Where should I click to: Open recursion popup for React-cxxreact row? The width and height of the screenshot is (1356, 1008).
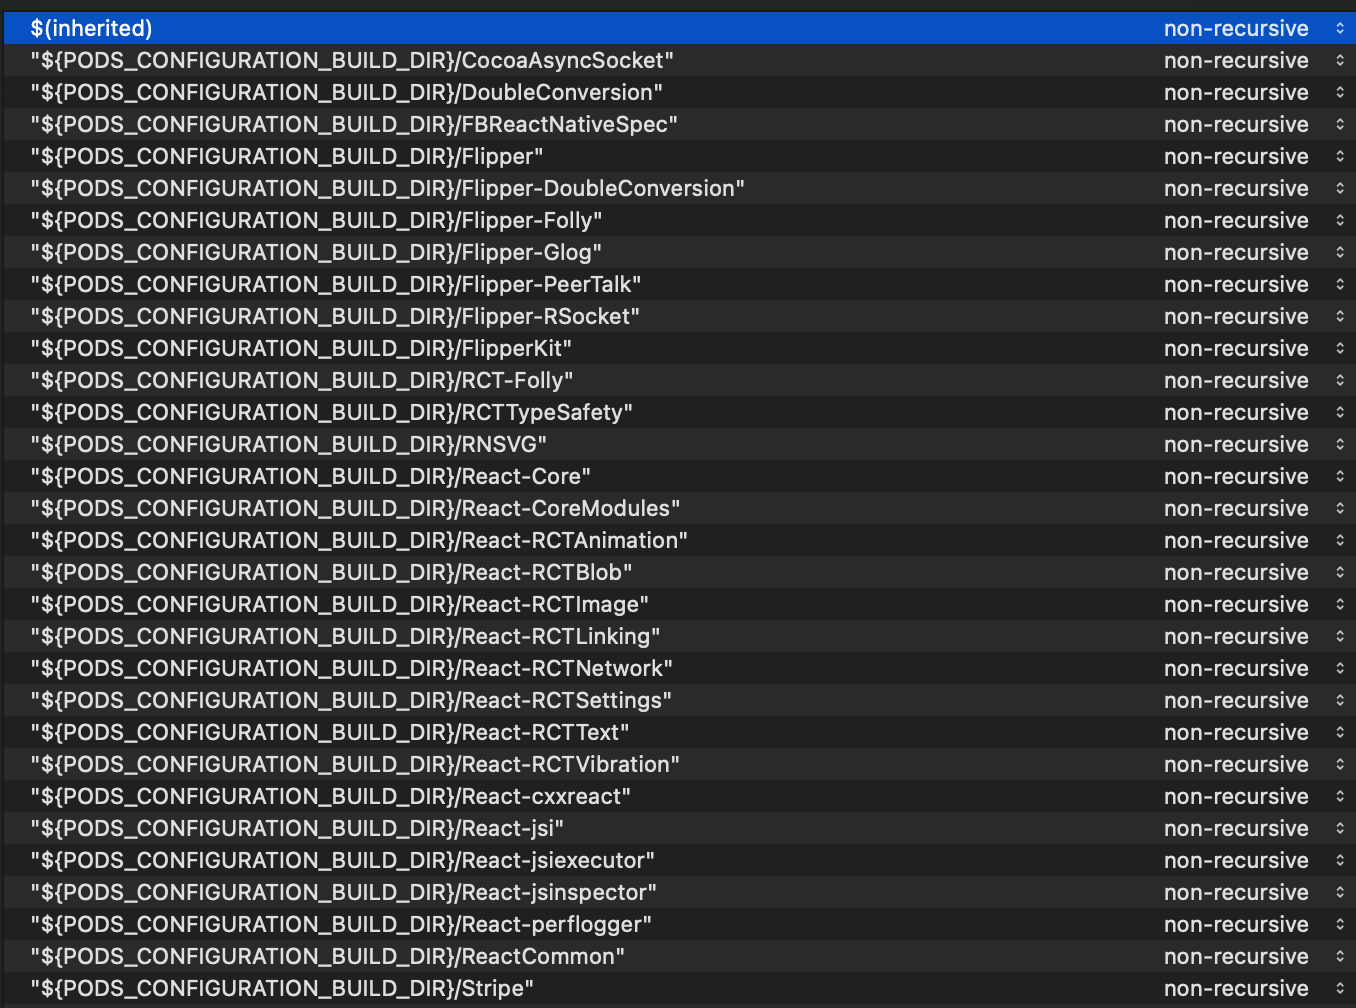point(1256,796)
